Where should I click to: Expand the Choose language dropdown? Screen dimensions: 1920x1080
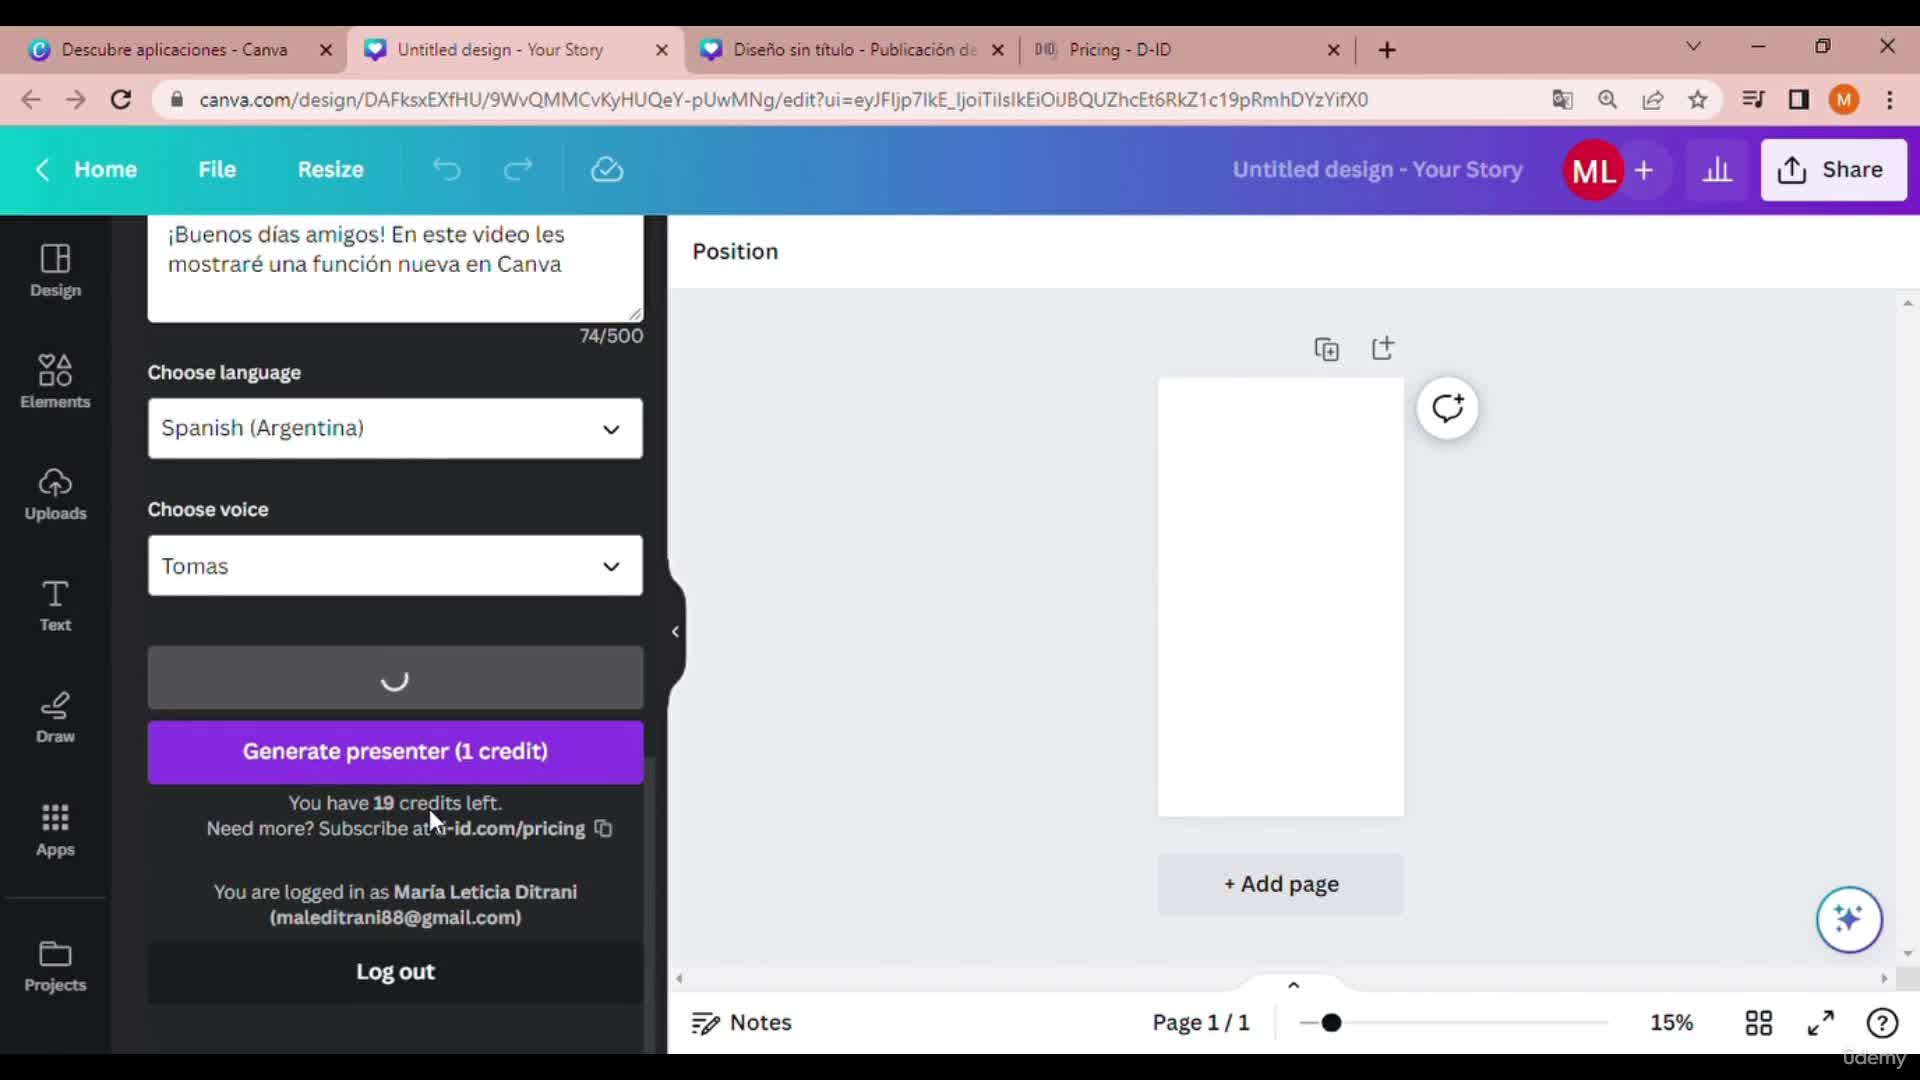[395, 428]
